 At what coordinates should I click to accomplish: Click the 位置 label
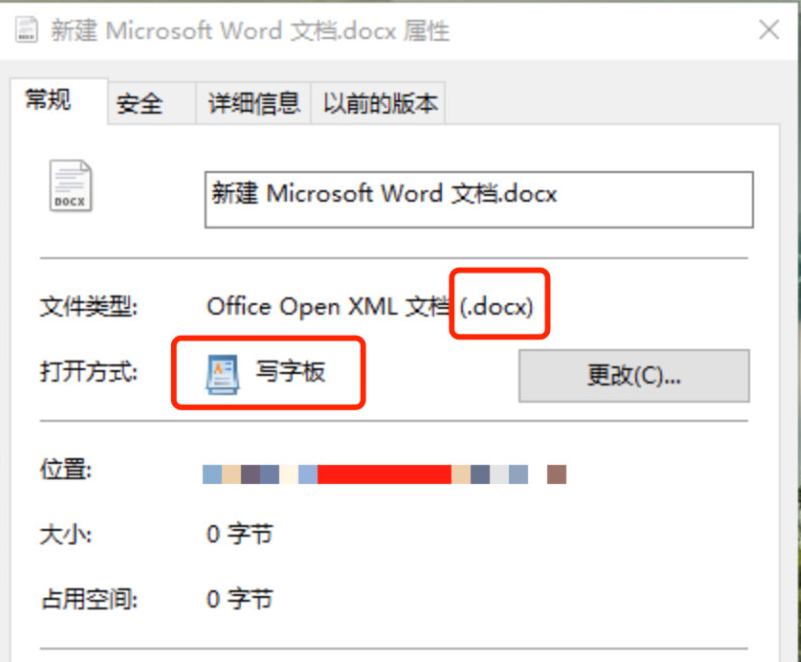[x=66, y=469]
